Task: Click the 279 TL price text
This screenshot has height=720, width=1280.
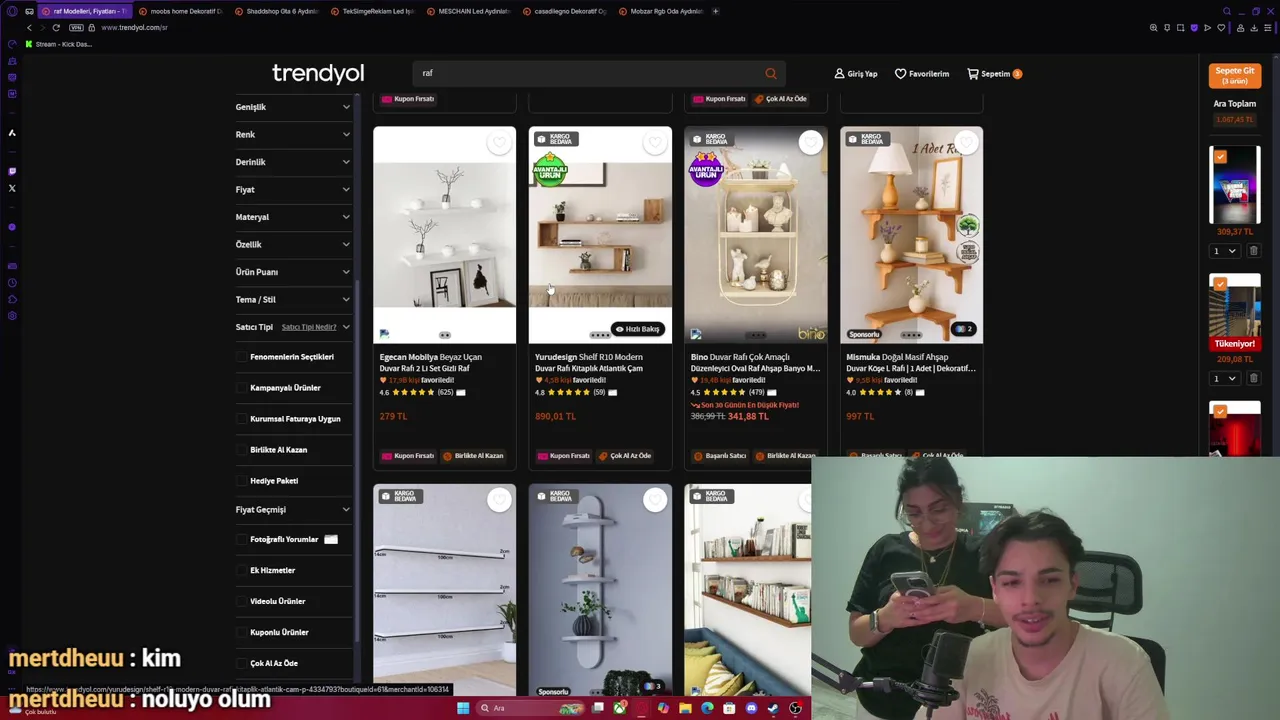Action: click(x=393, y=416)
